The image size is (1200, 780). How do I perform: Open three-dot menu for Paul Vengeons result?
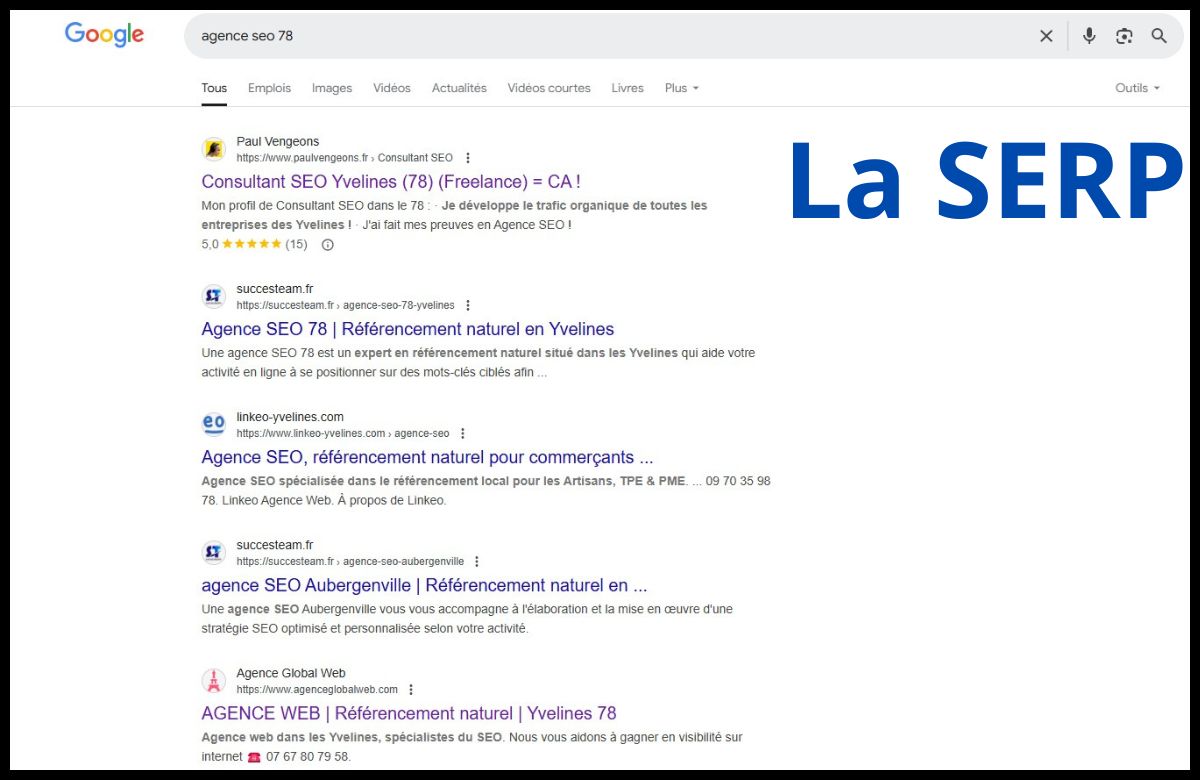(x=468, y=158)
